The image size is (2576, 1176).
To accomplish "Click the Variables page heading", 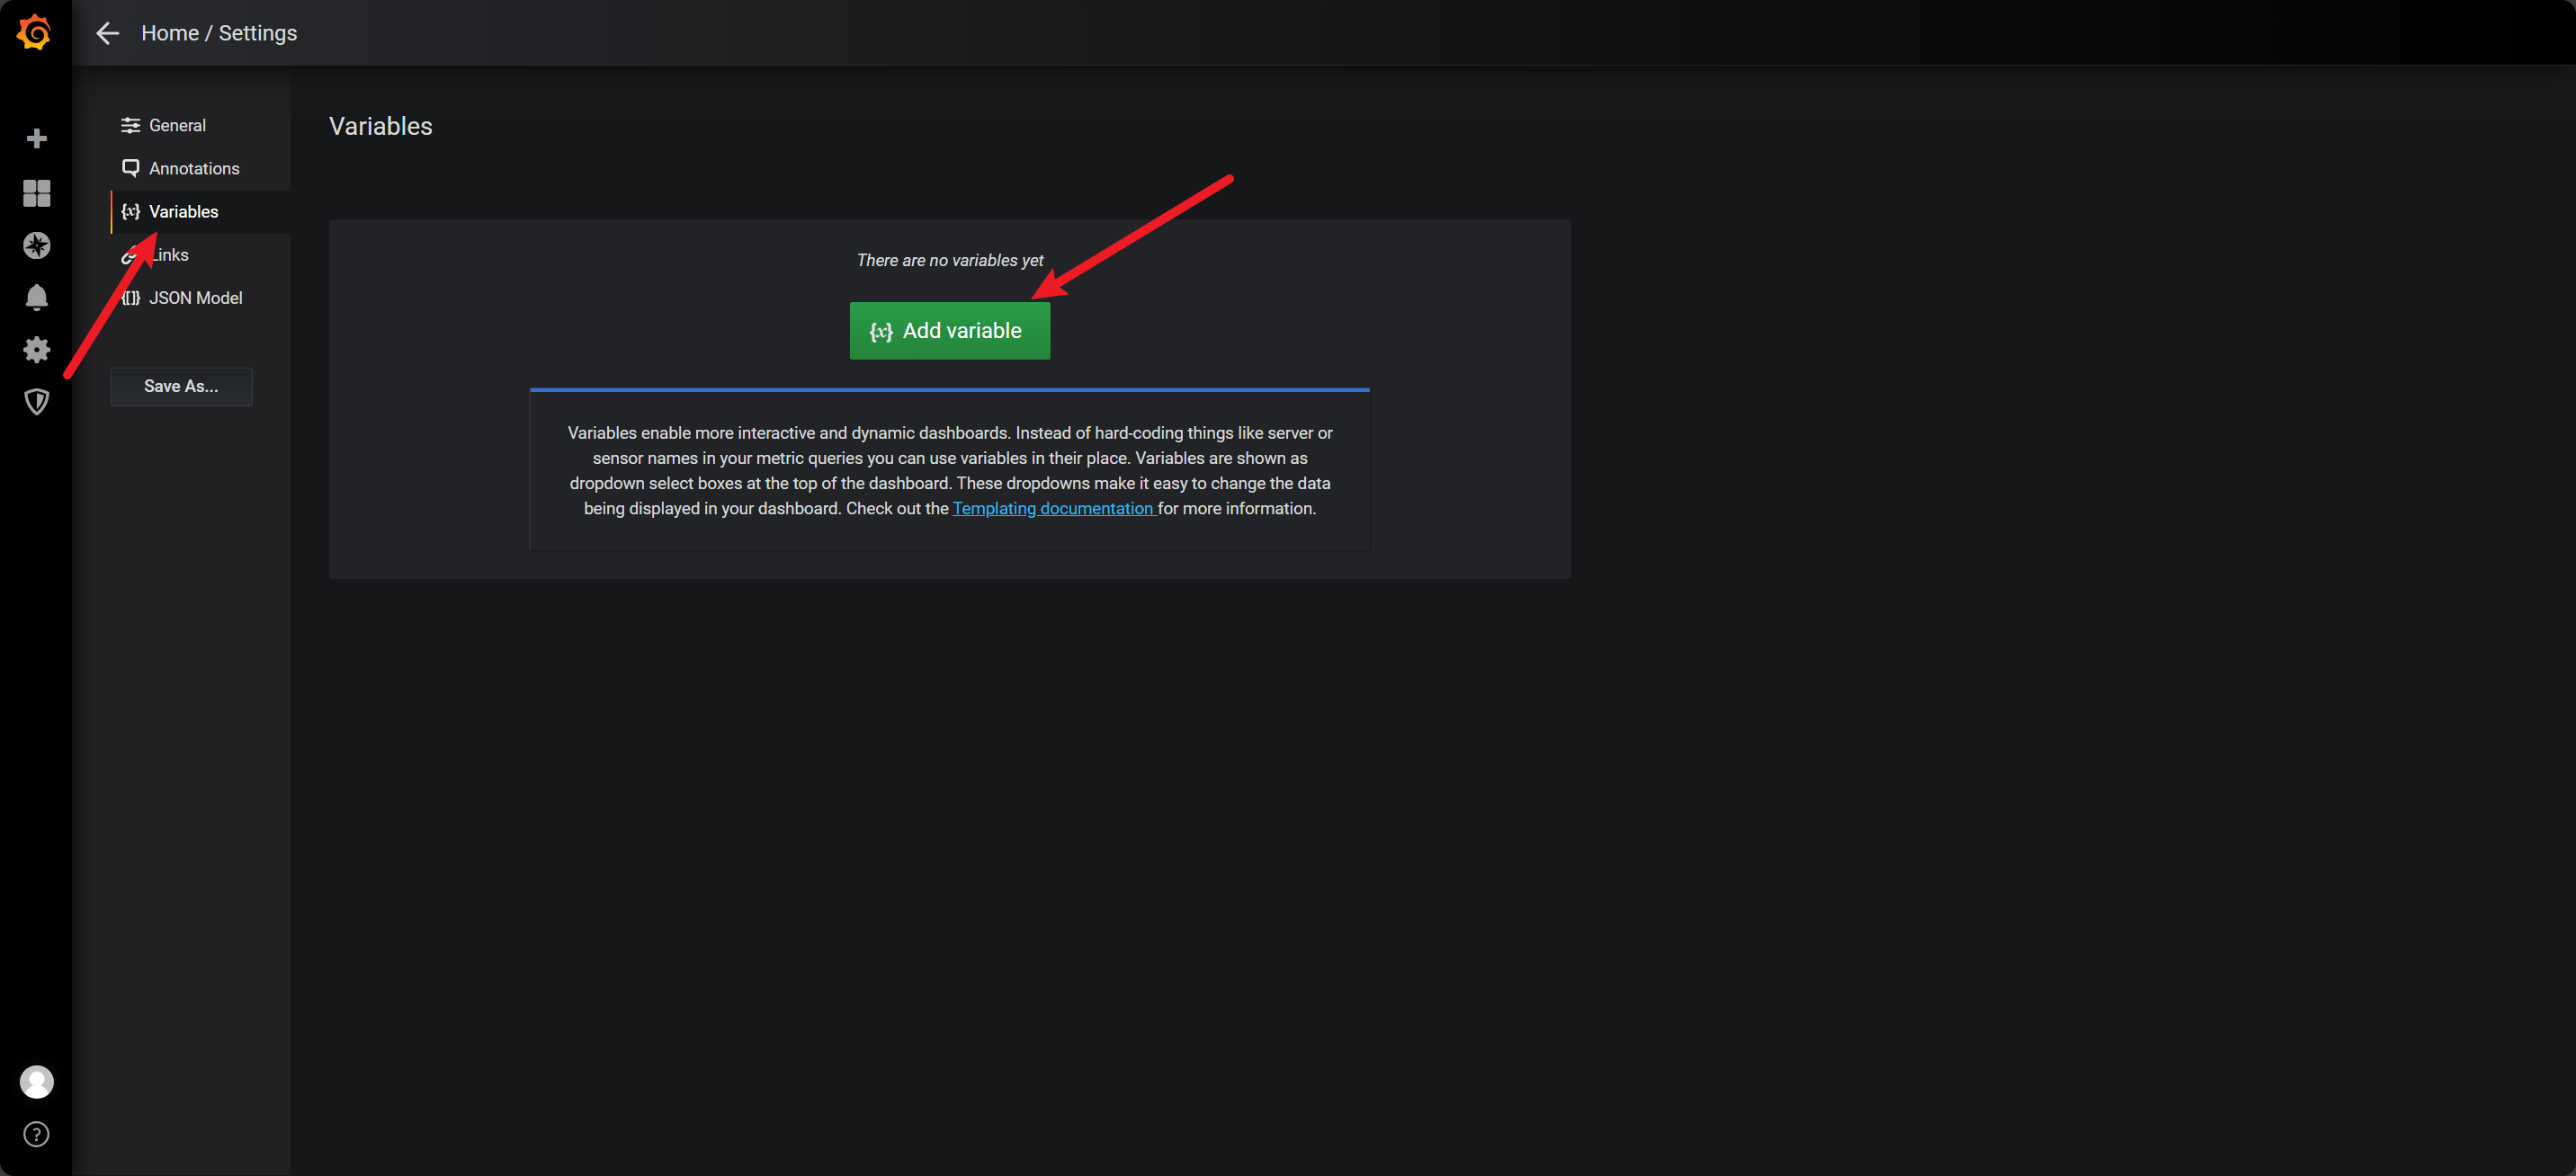I will coord(380,126).
